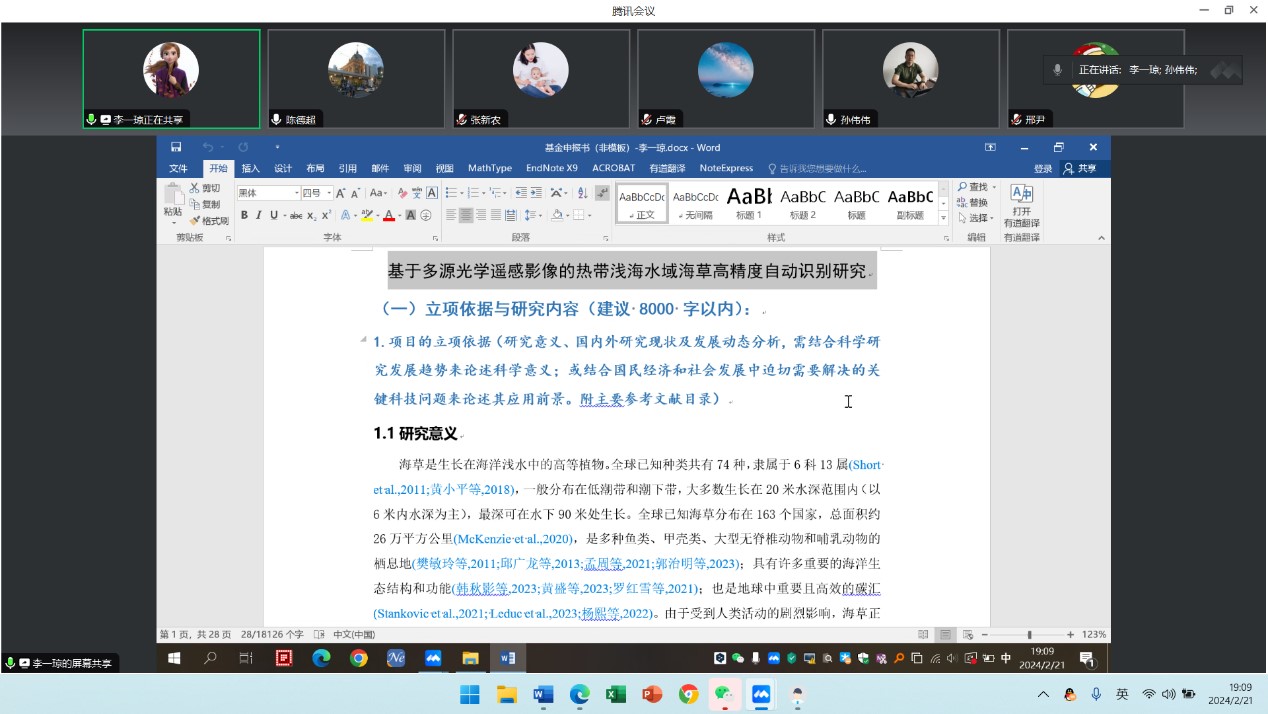1268x714 pixels.
Task: Click the Strikethrough abc icon
Action: [x=296, y=215]
